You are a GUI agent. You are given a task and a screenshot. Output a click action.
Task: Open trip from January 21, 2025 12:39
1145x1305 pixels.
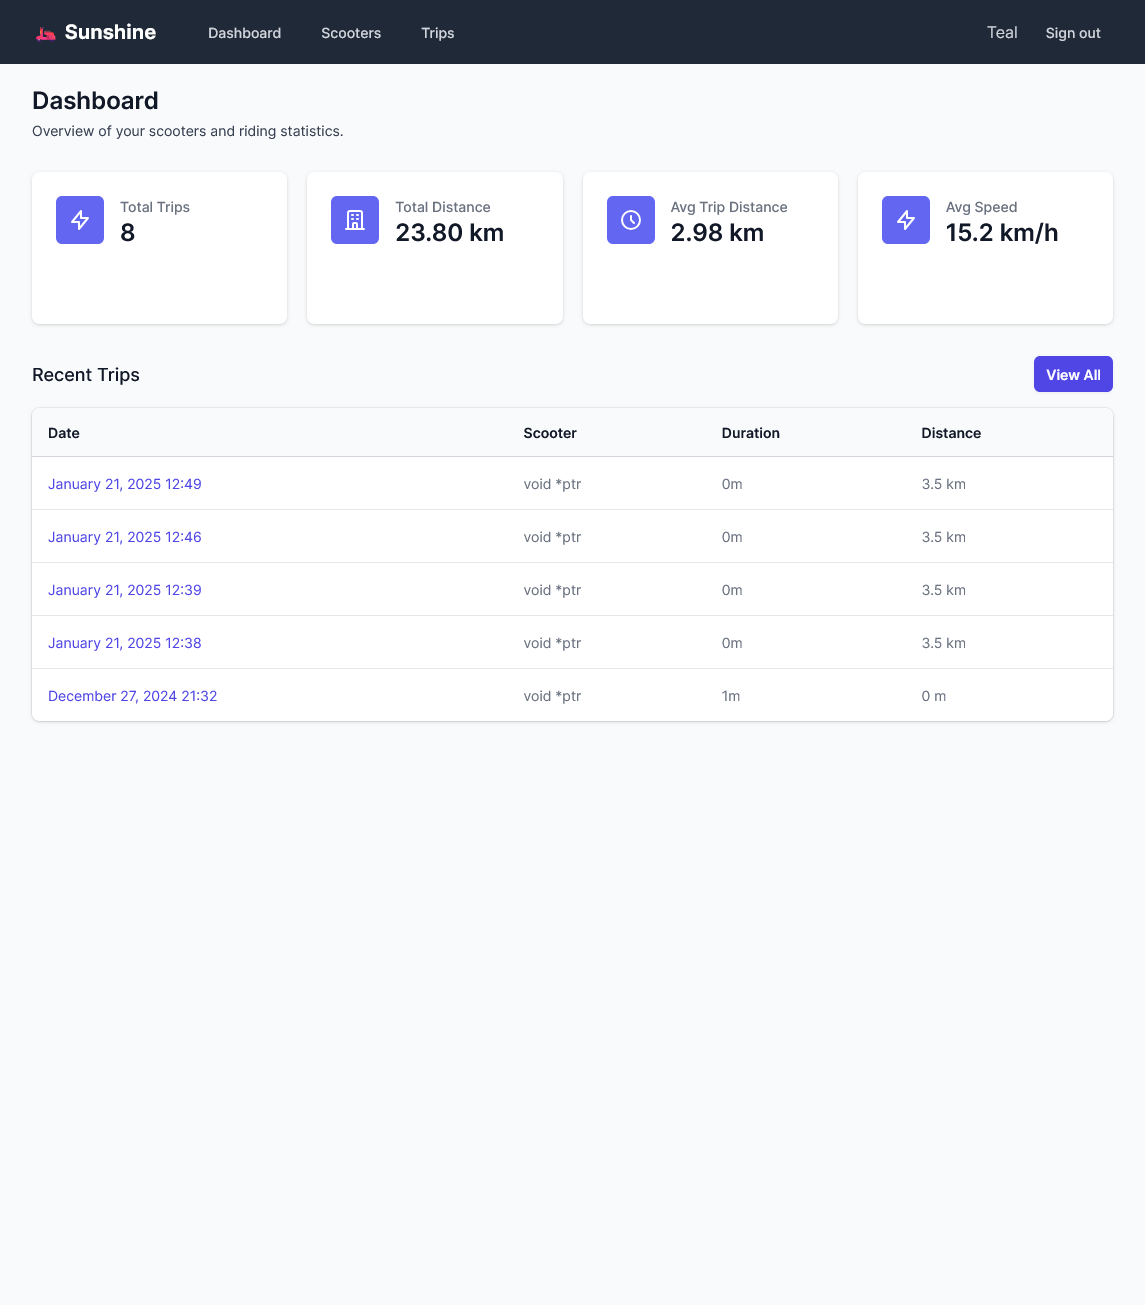point(125,590)
